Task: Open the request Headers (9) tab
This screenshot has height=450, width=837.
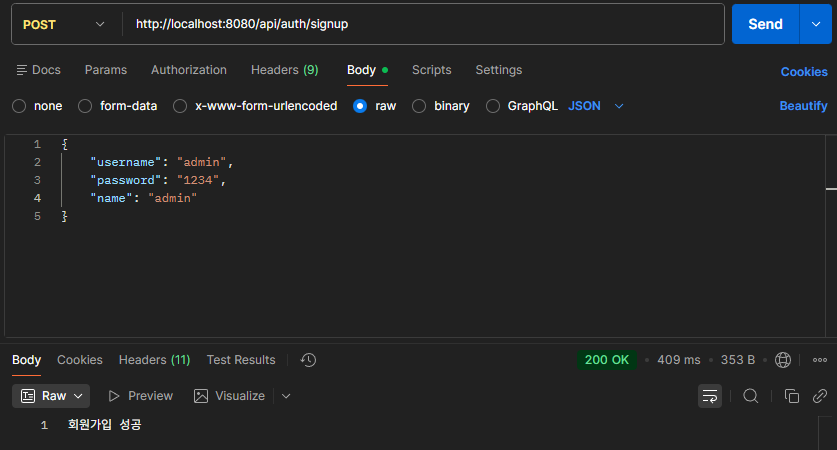Action: (x=285, y=70)
